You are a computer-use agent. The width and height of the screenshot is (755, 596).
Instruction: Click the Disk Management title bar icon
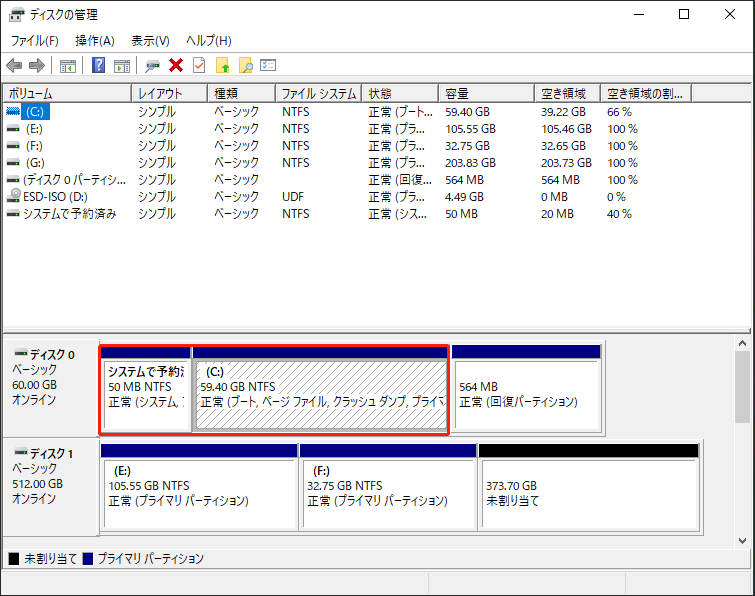click(x=16, y=15)
